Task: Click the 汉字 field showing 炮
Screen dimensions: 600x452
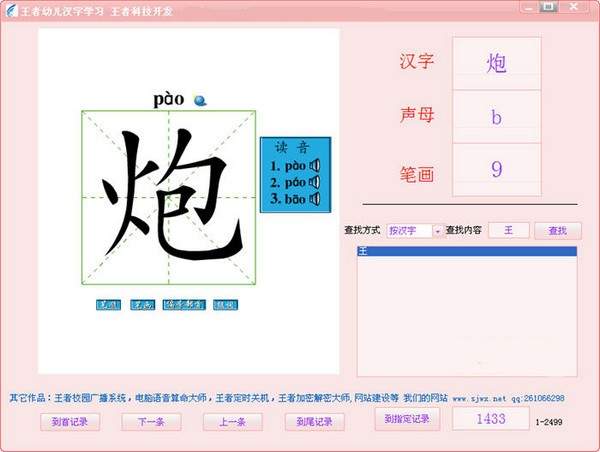Action: pos(497,64)
